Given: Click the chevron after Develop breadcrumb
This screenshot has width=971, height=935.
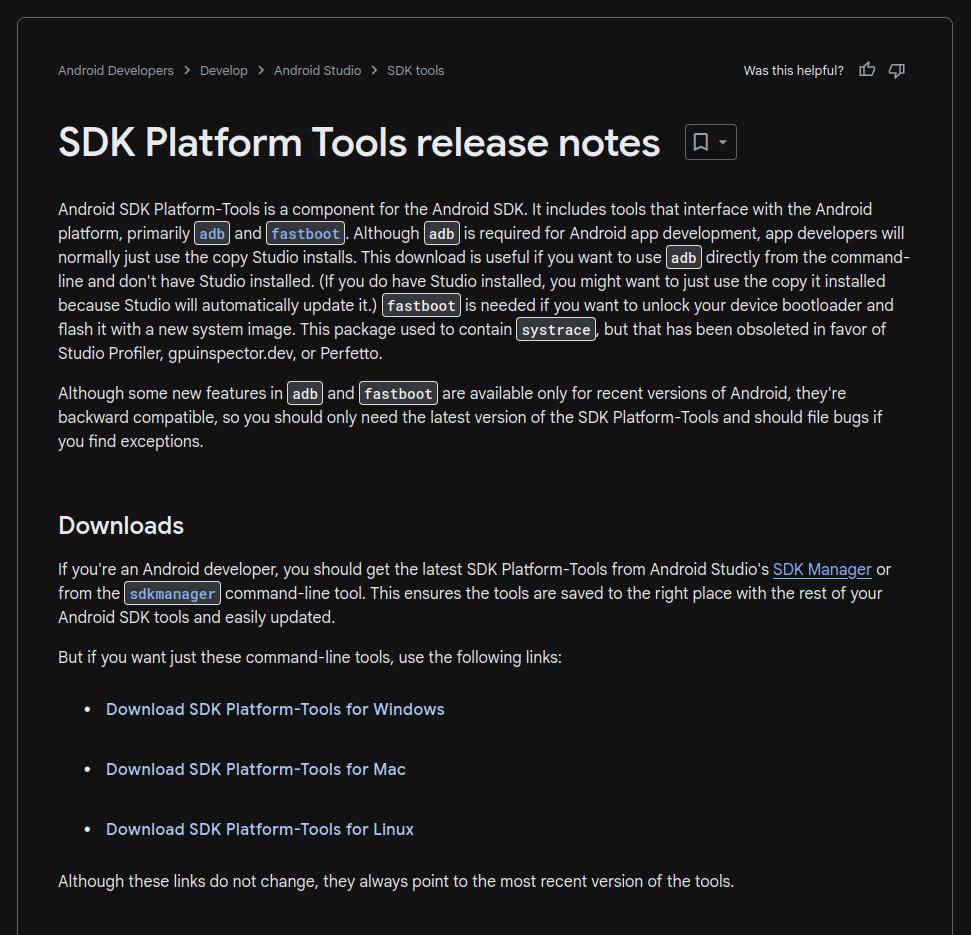Looking at the screenshot, I should (x=261, y=71).
